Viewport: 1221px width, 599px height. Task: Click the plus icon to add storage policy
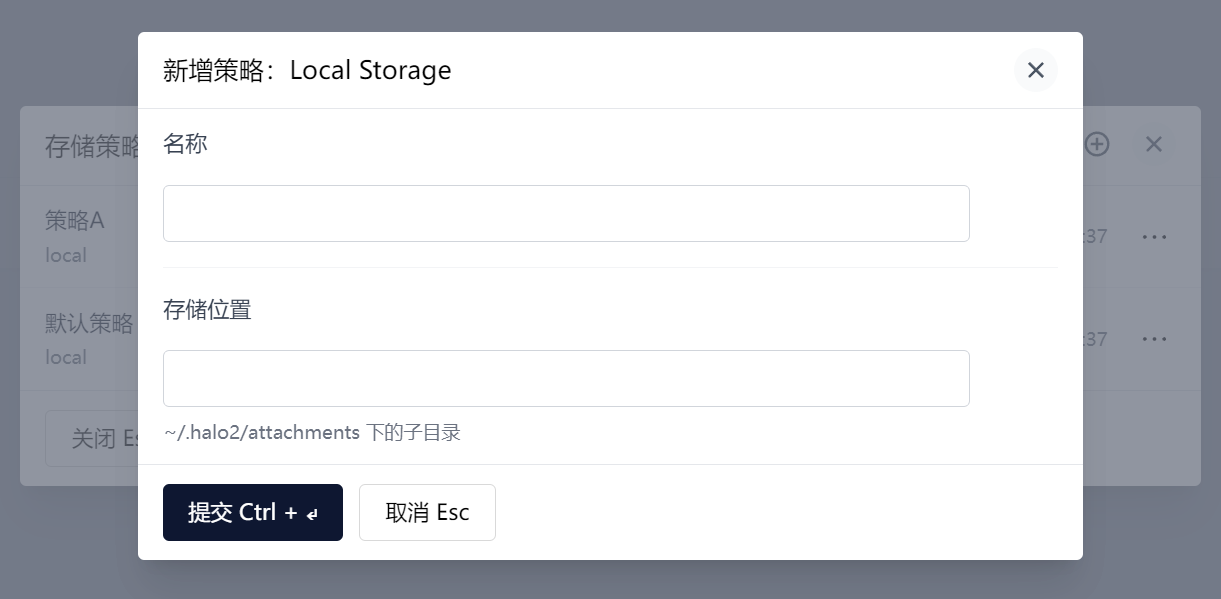pos(1097,144)
